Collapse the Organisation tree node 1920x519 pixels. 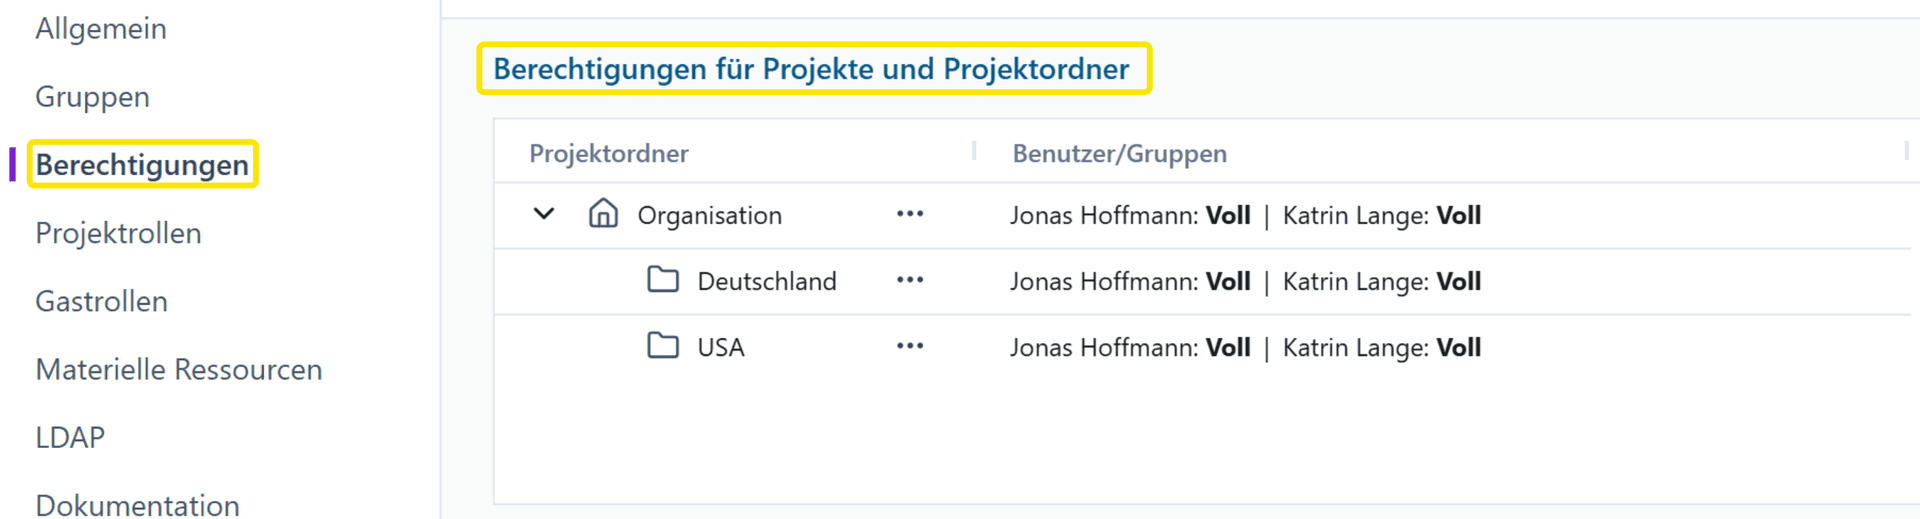pyautogui.click(x=544, y=214)
